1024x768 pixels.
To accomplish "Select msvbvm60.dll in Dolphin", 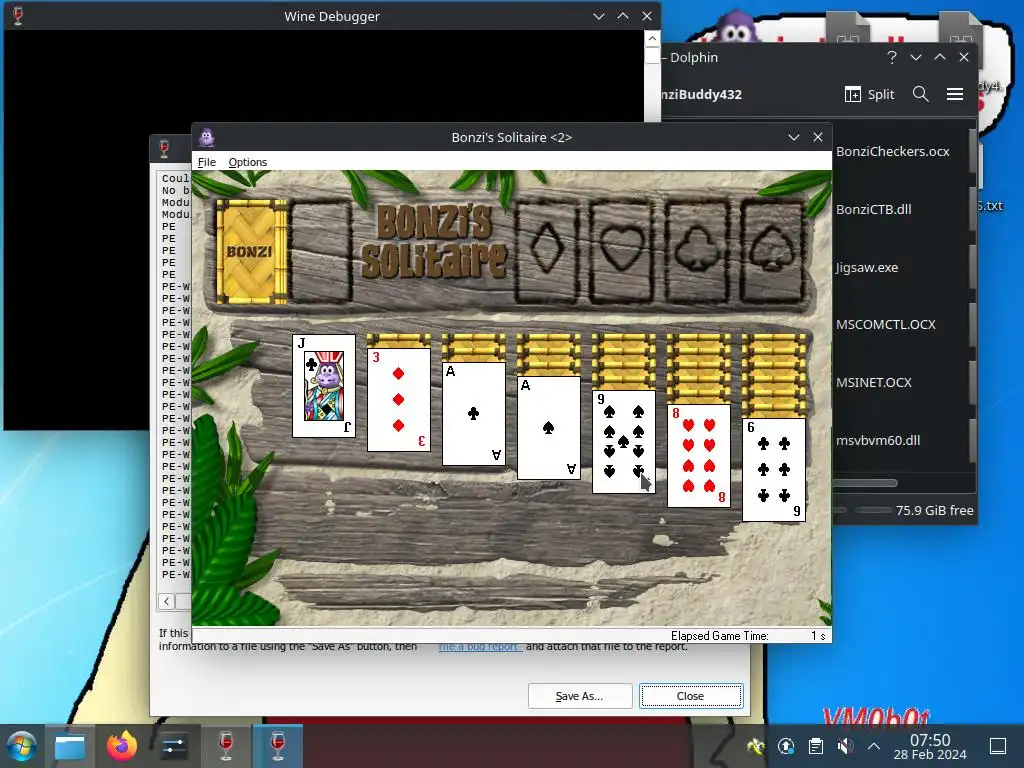I will coord(878,441).
